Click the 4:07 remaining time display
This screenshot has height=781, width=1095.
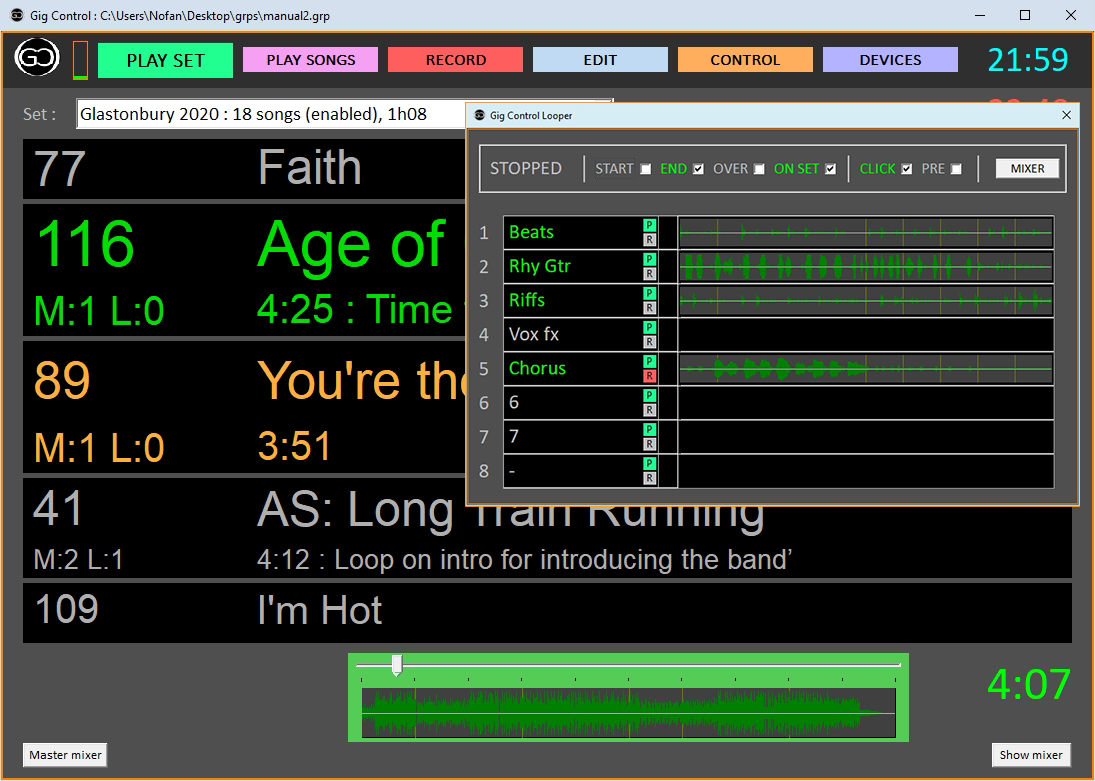[1029, 684]
